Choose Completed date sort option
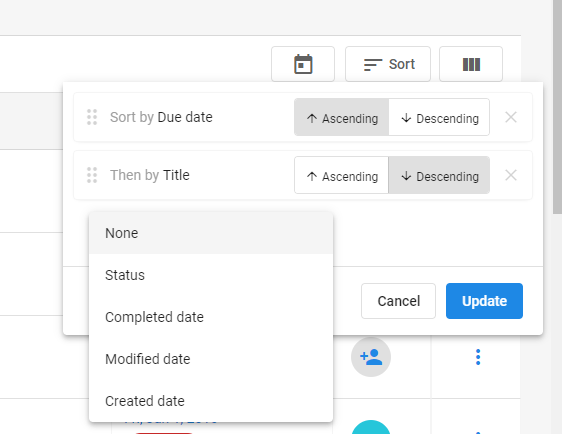 [211, 317]
